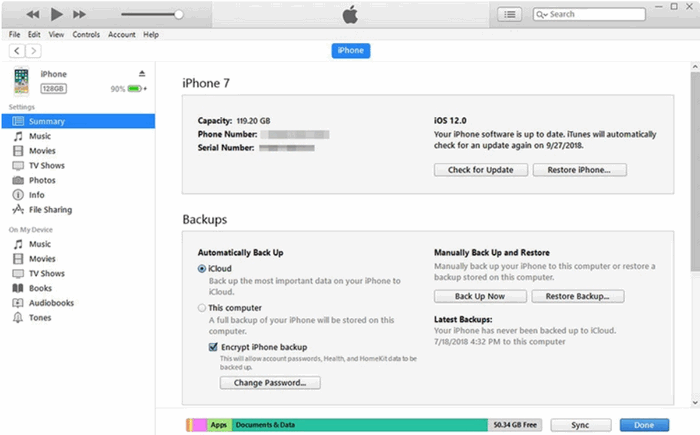
Task: Open the File menu
Action: pyautogui.click(x=14, y=34)
